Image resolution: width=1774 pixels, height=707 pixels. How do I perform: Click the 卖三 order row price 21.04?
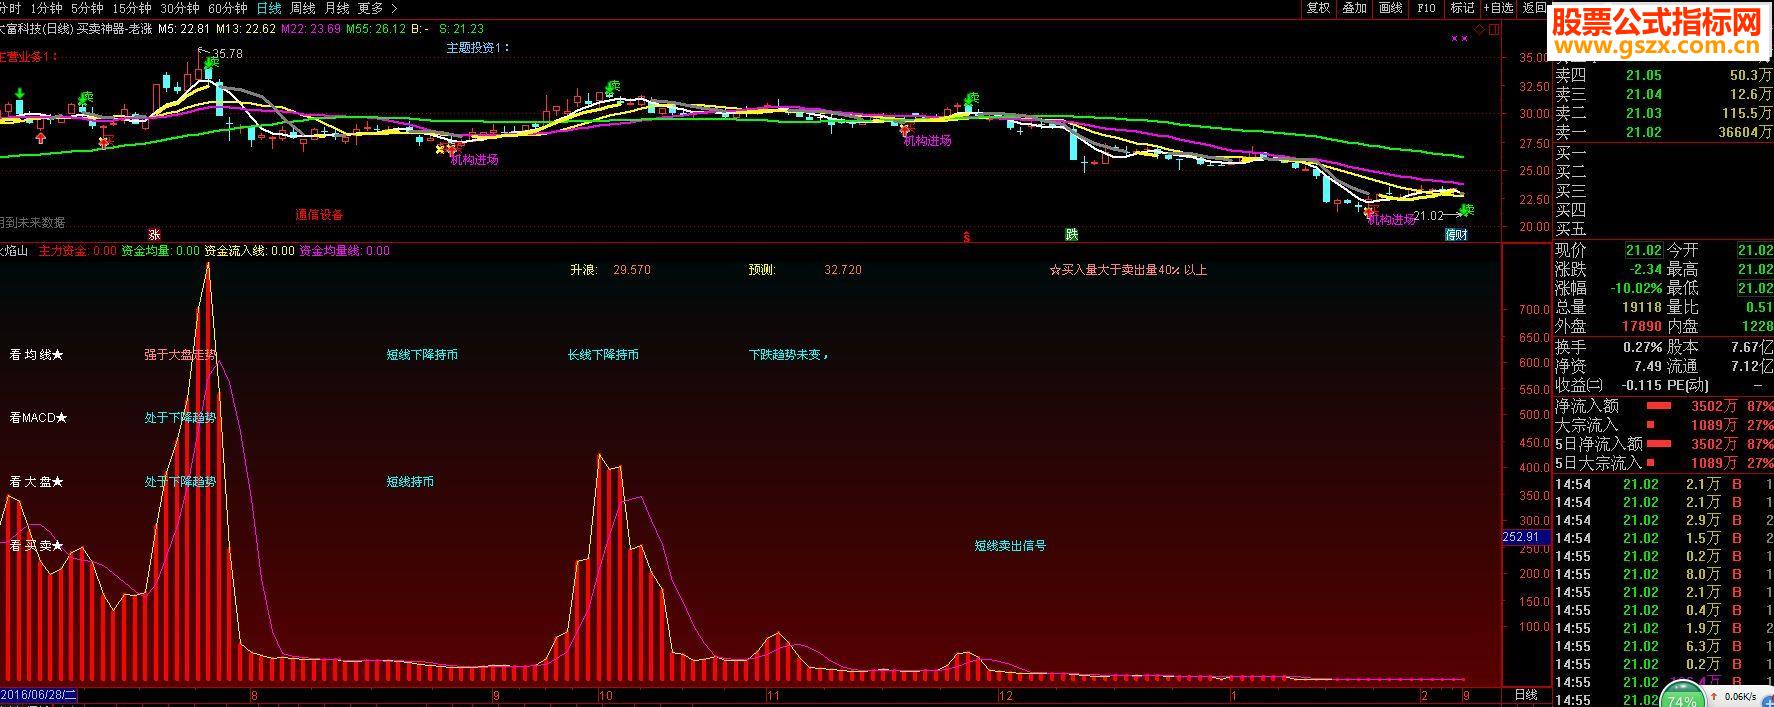point(1643,94)
